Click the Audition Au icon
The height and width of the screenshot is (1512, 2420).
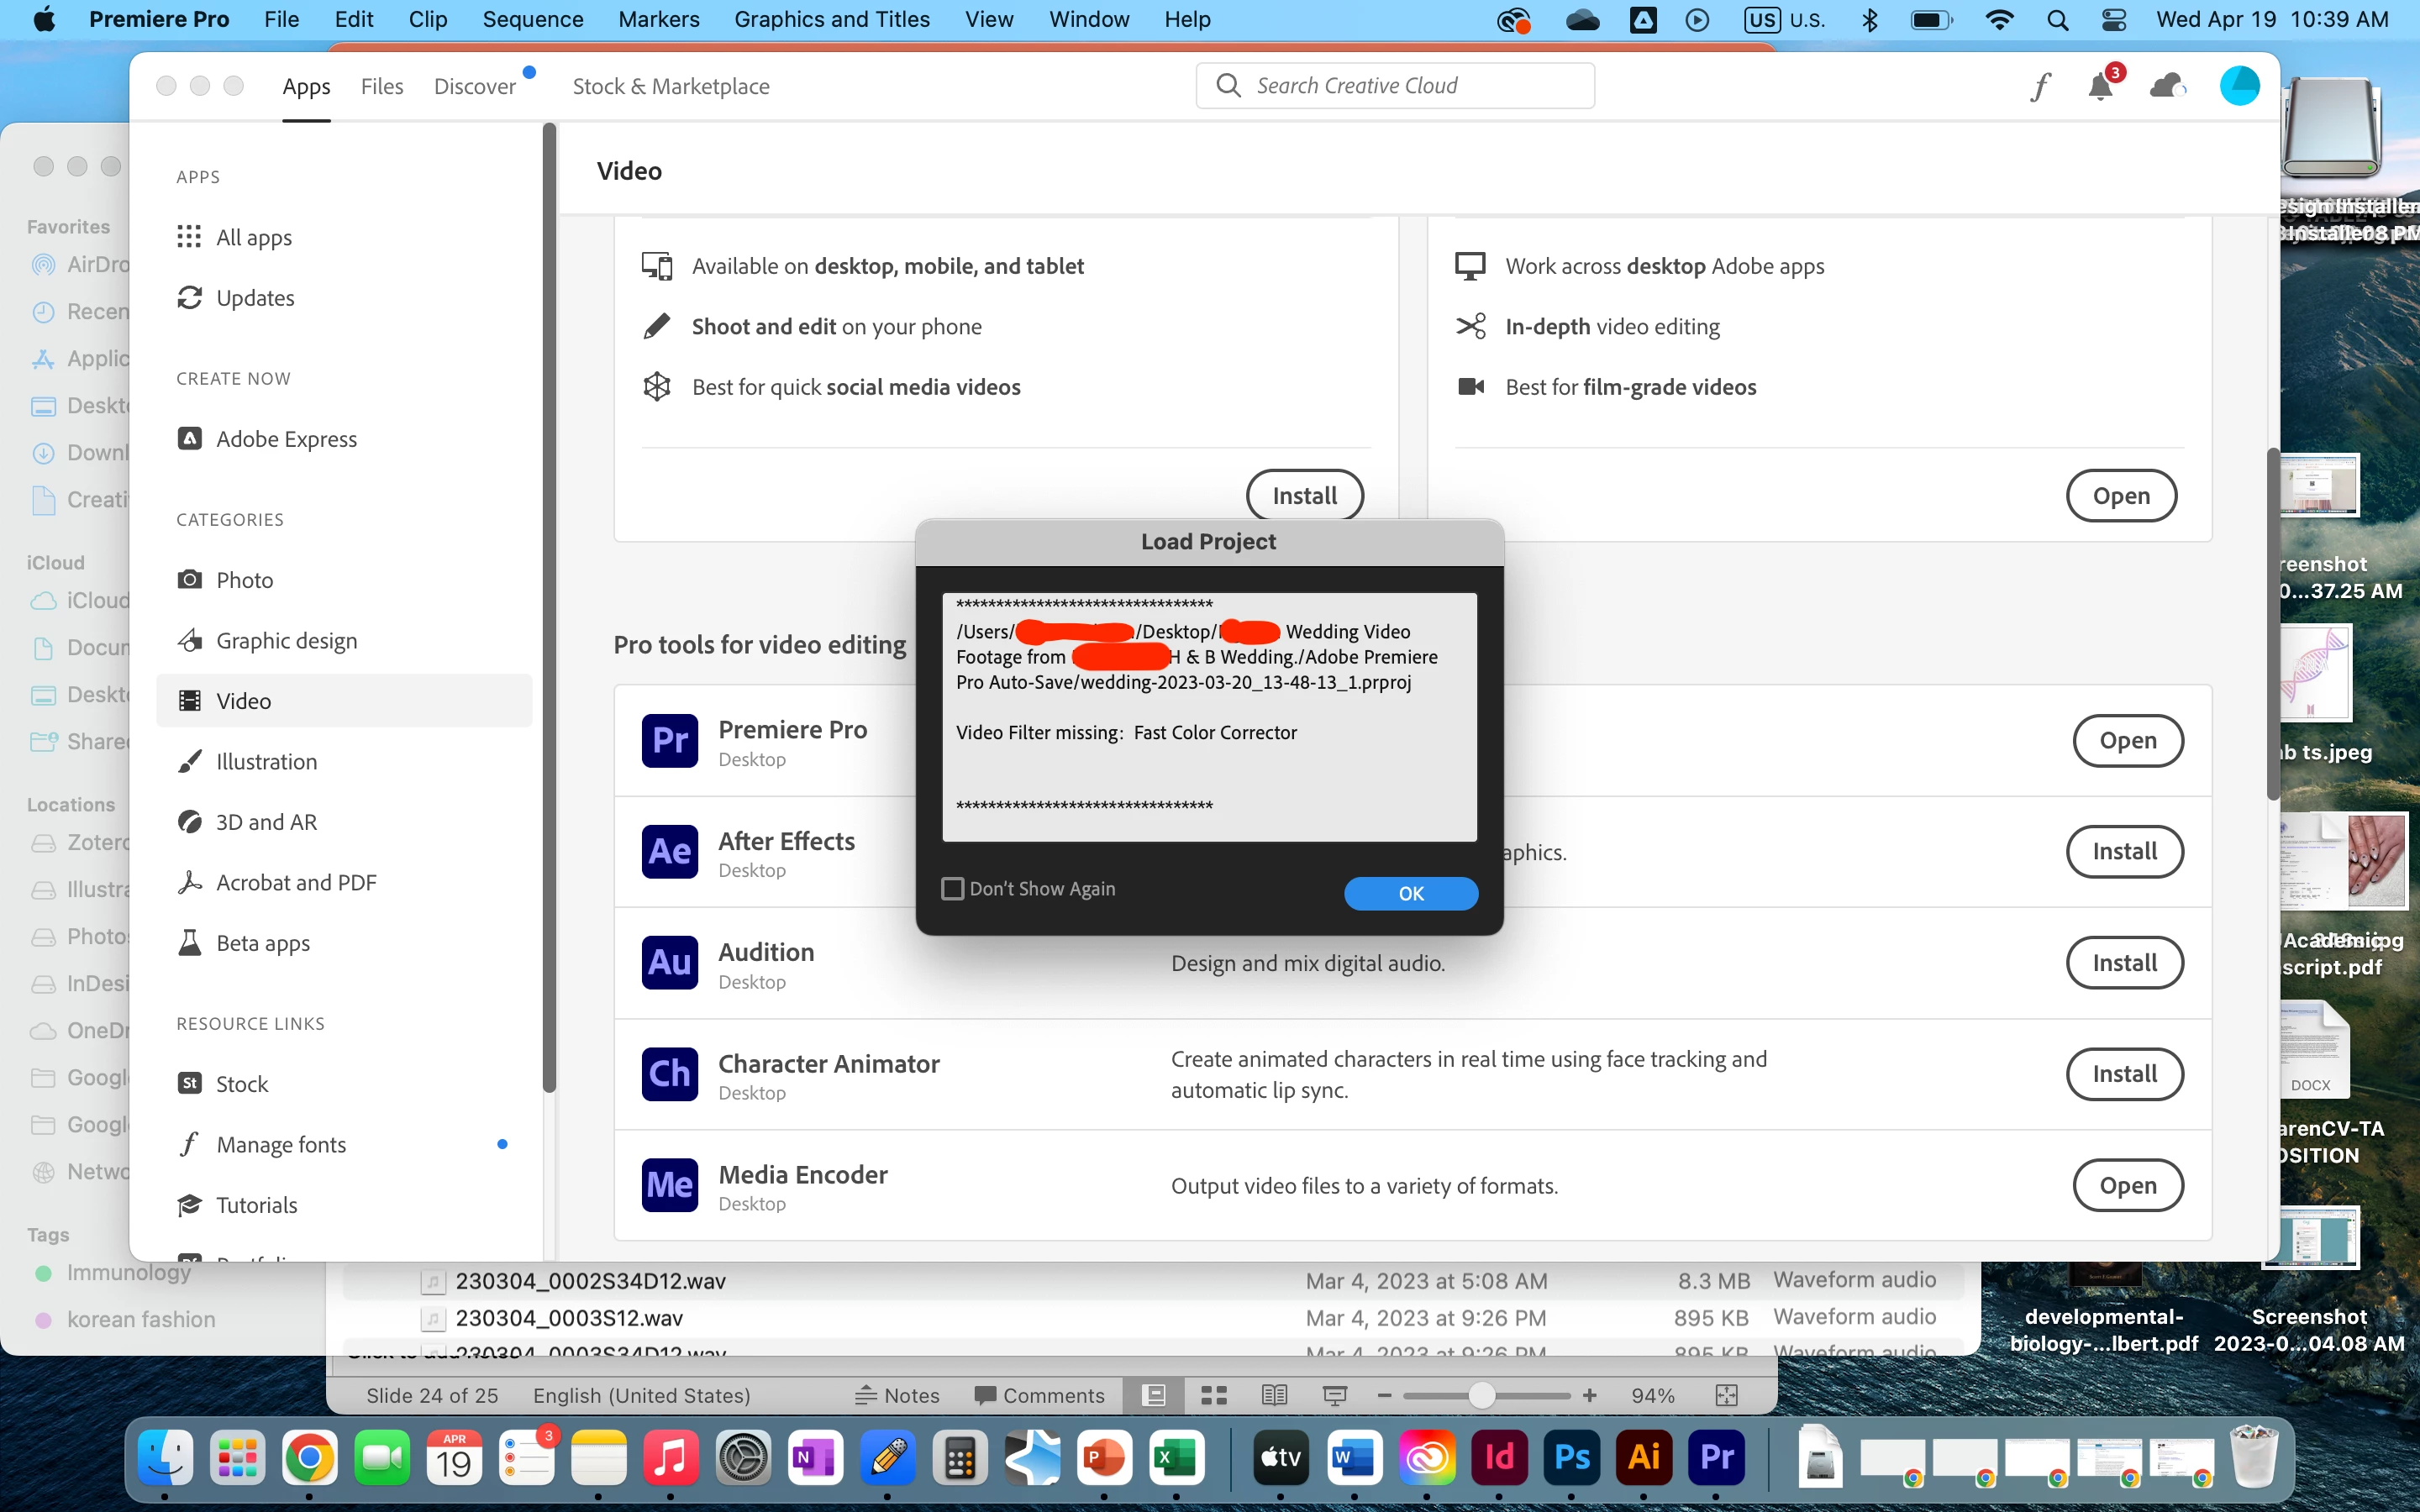(x=669, y=963)
